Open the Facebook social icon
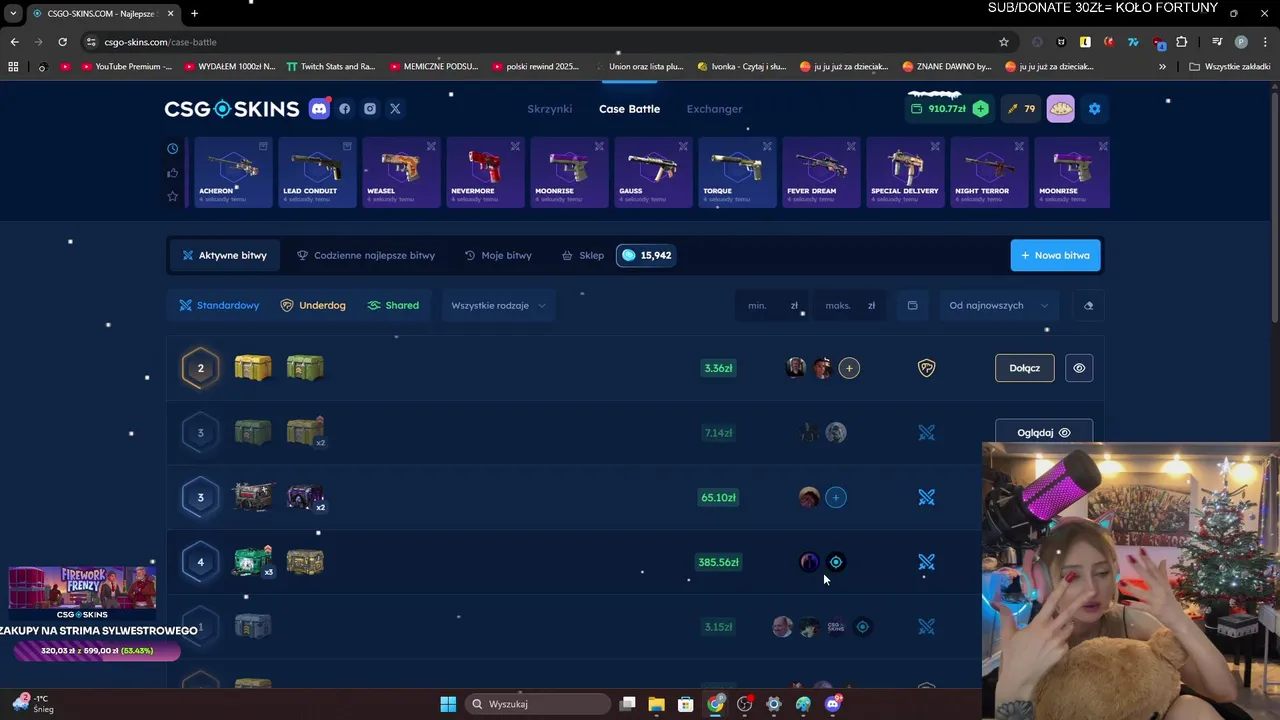The image size is (1280, 720). tap(345, 109)
